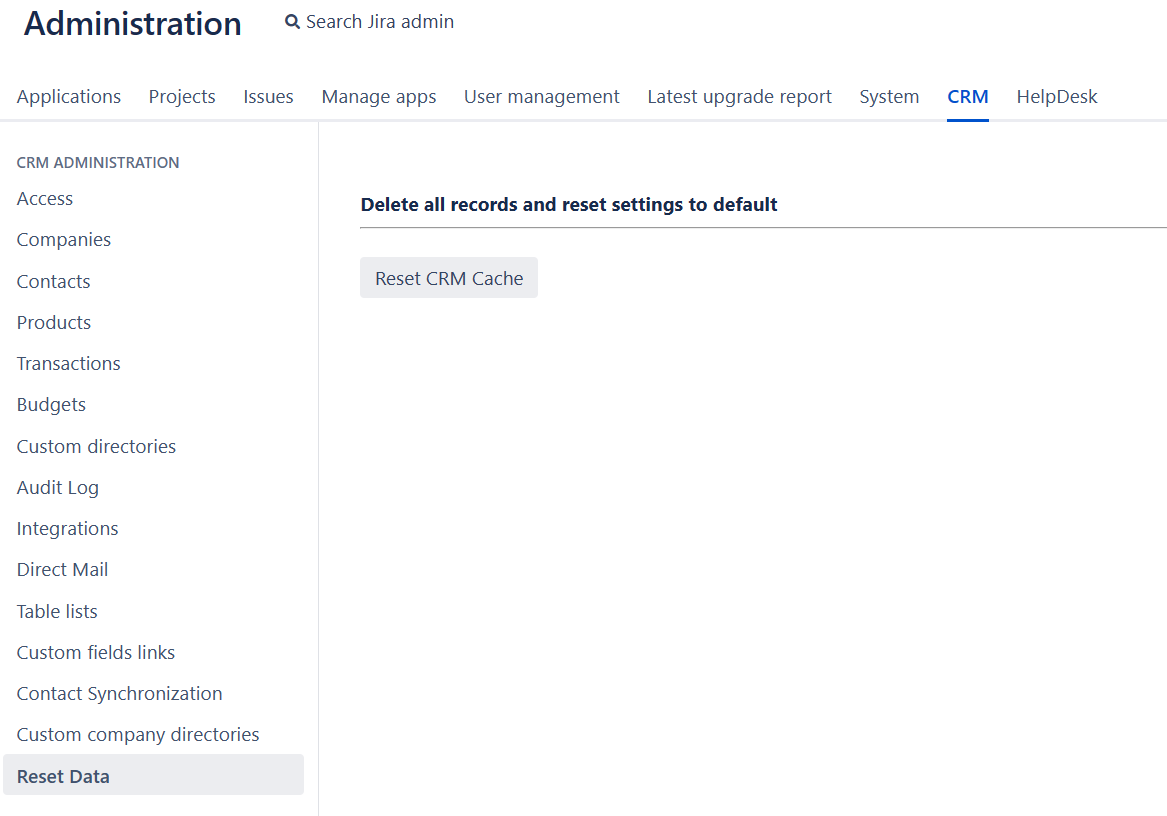This screenshot has height=816, width=1167.
Task: Switch to the Projects tab
Action: tap(182, 97)
